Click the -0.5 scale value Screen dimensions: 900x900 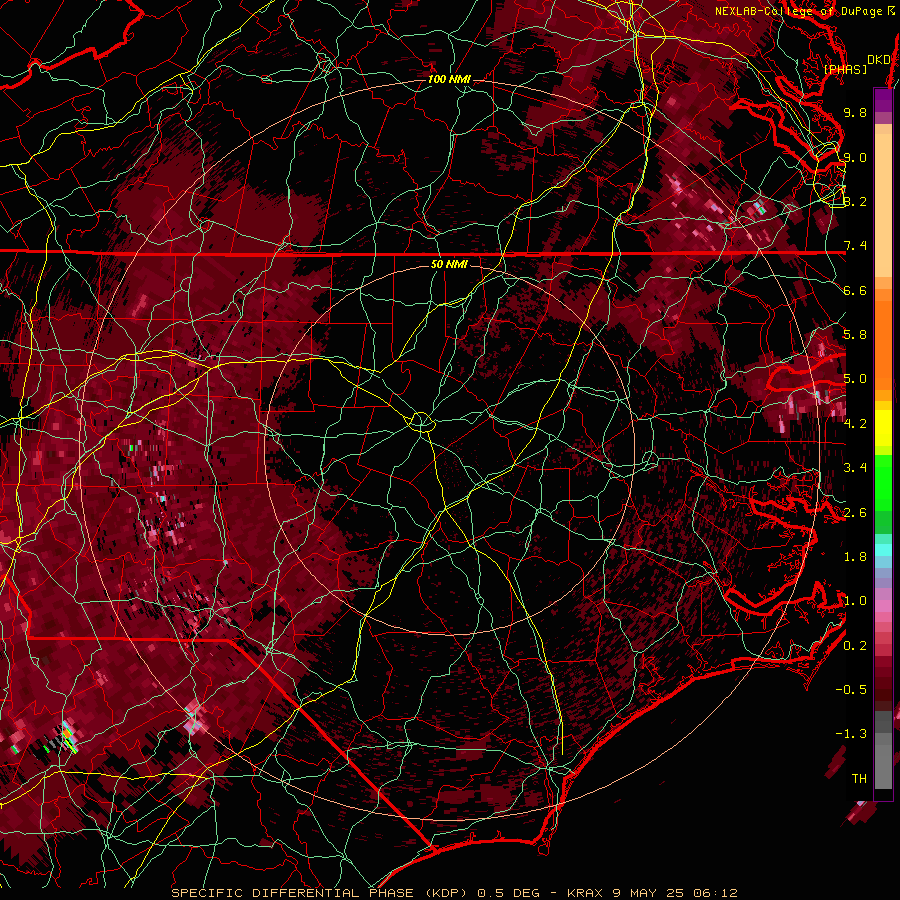851,690
